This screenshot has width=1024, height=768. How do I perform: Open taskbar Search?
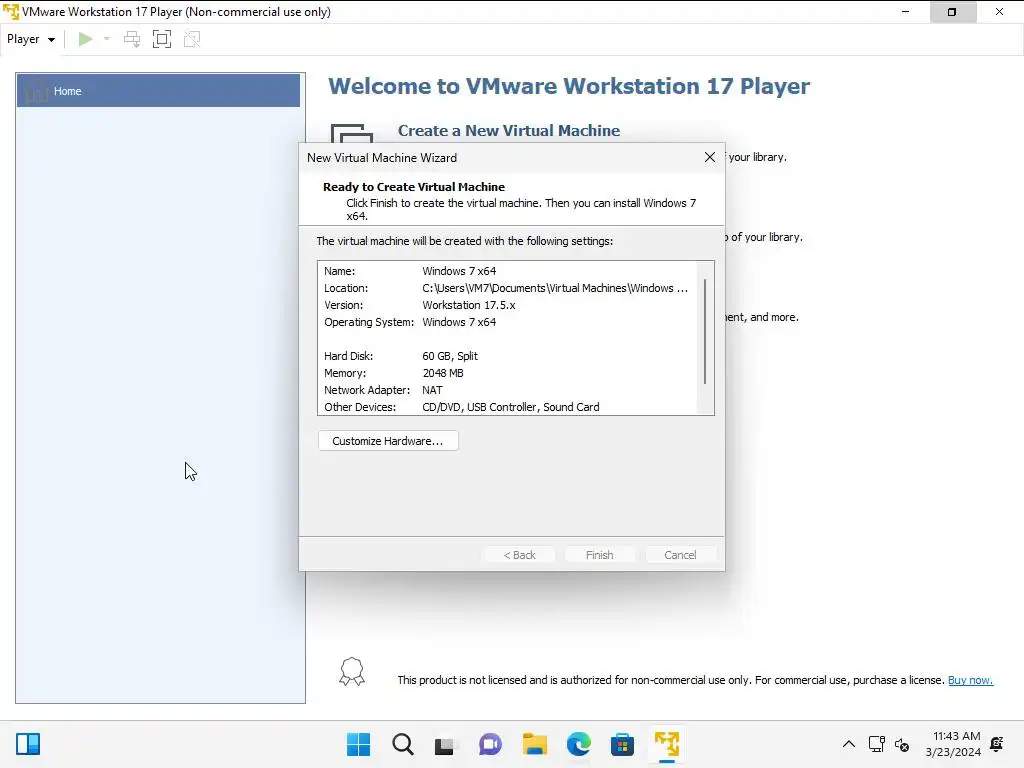point(402,744)
